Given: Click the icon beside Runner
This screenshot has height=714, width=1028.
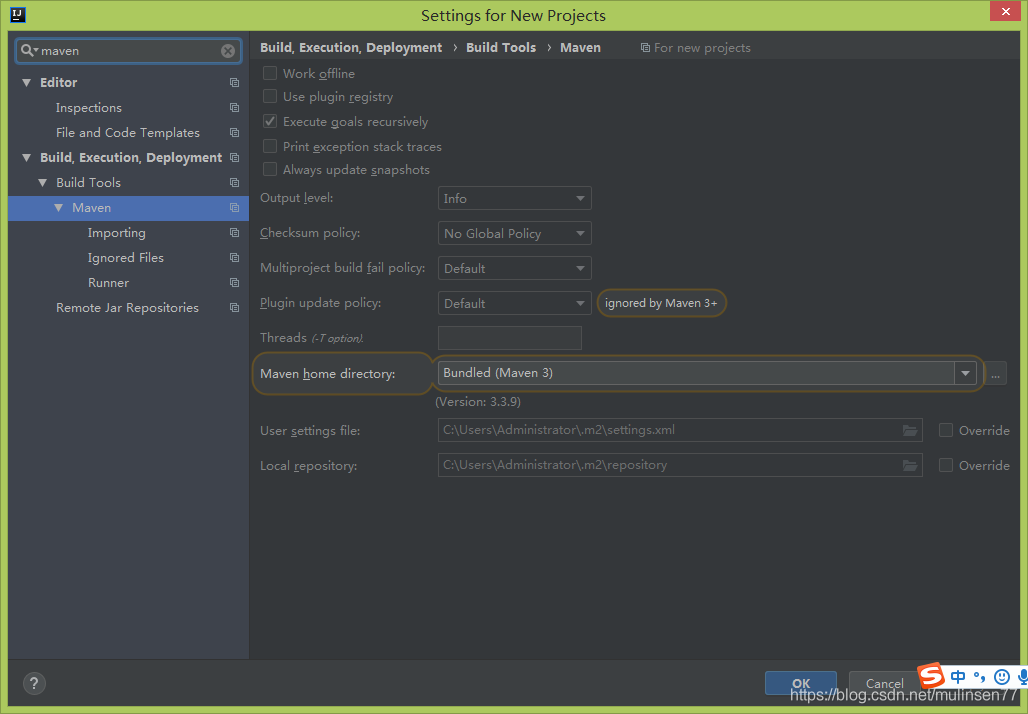Looking at the screenshot, I should tap(234, 283).
